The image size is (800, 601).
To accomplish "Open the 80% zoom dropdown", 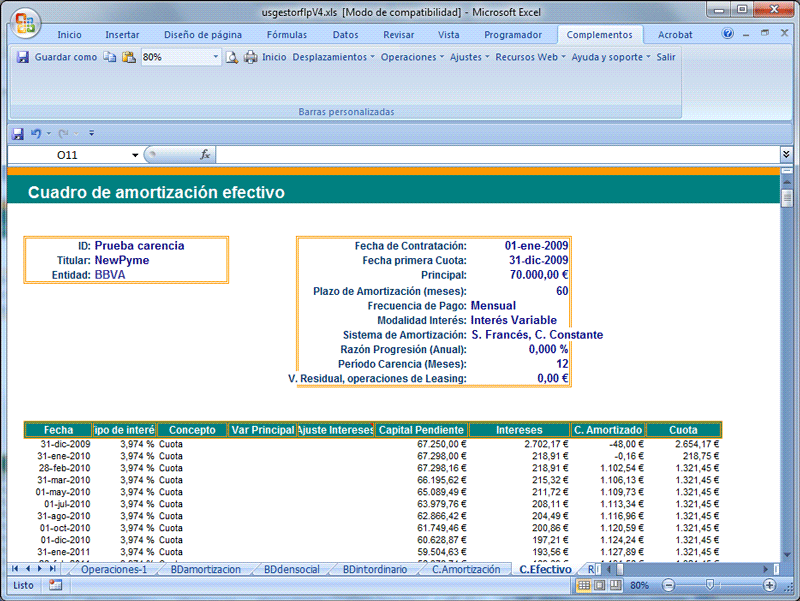I will [216, 57].
